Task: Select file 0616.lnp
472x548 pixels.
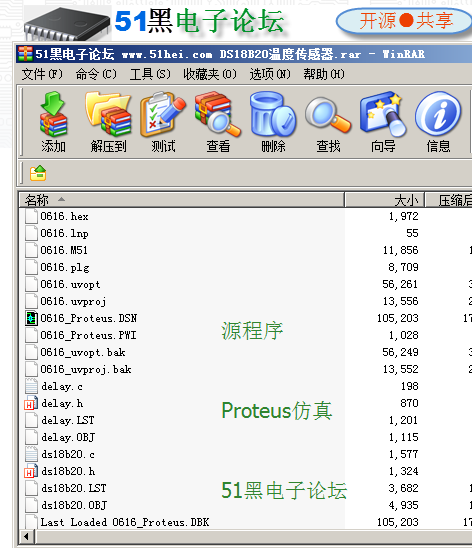Action: [64, 233]
